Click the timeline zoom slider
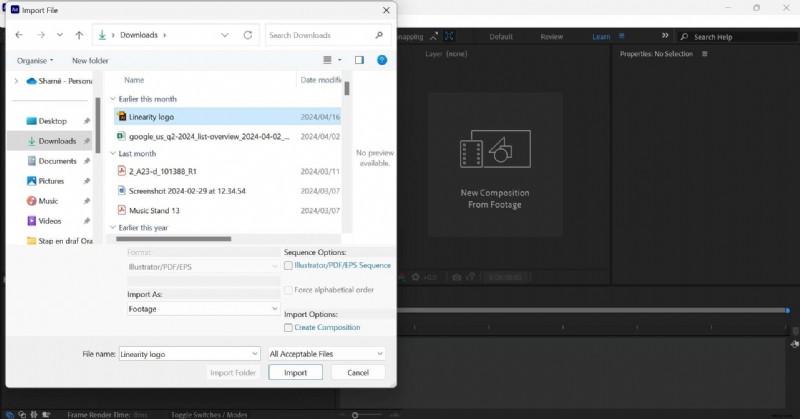The height and width of the screenshot is (419, 800). (x=354, y=414)
